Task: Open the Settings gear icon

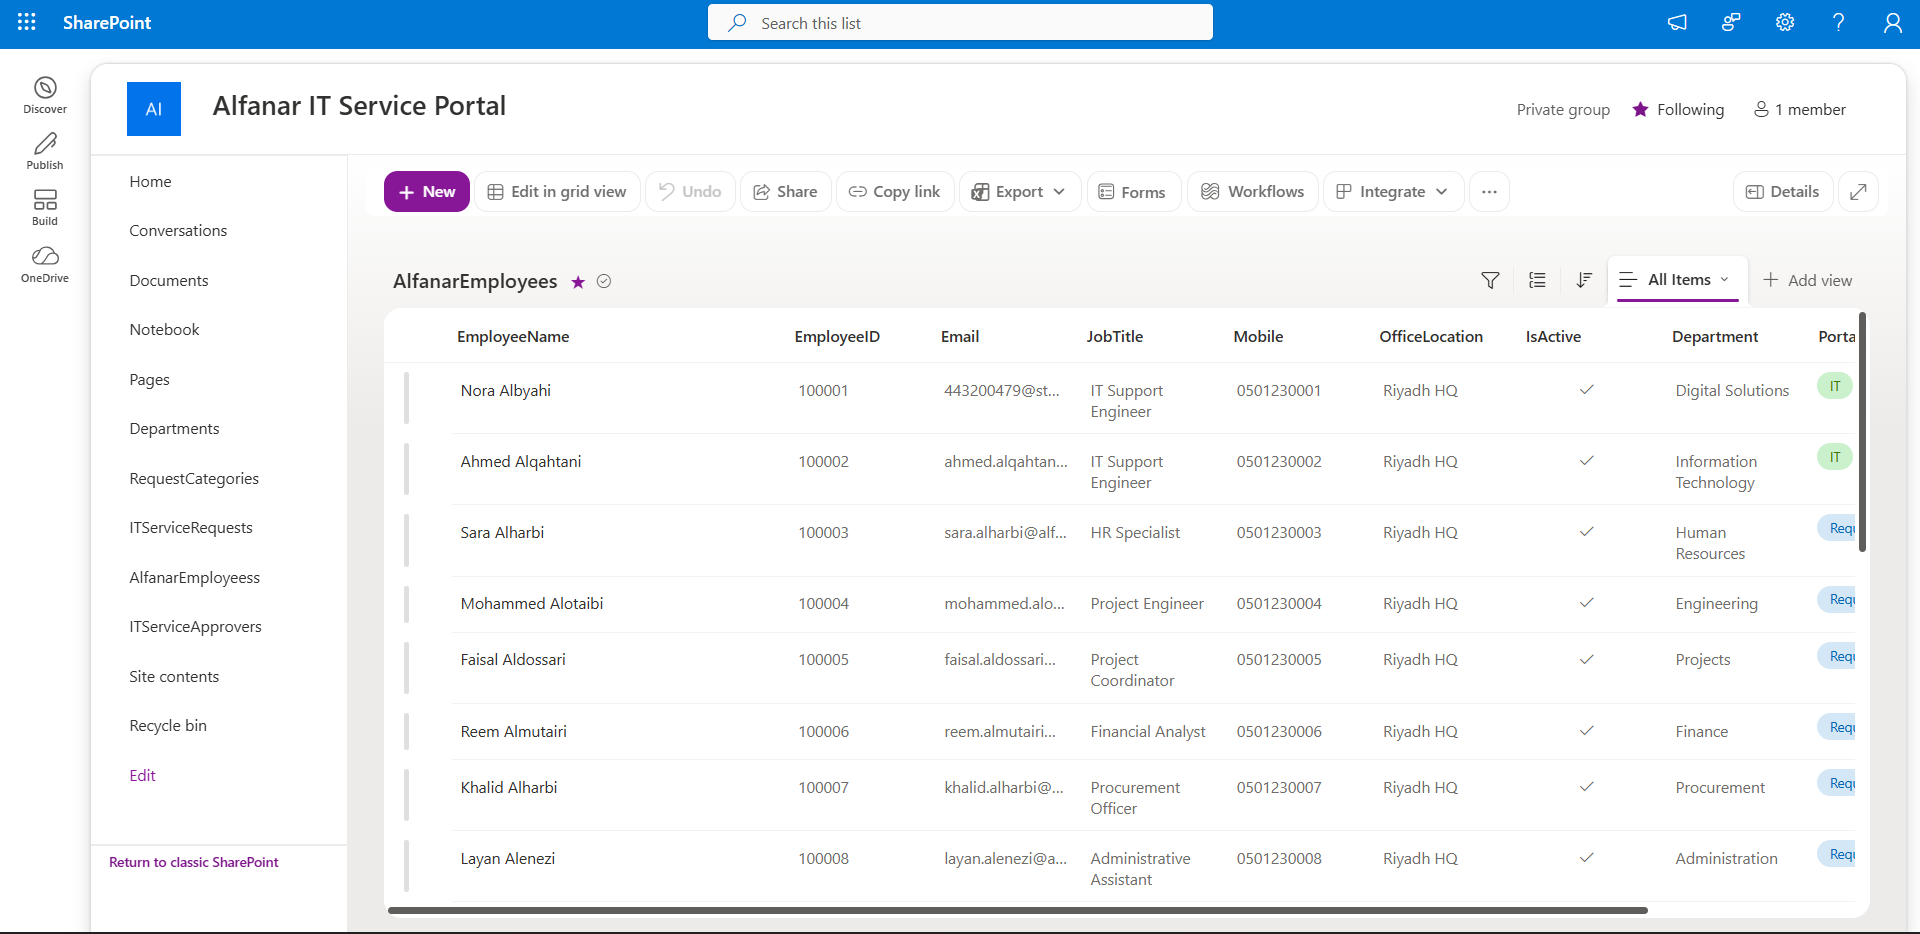Action: click(1785, 22)
